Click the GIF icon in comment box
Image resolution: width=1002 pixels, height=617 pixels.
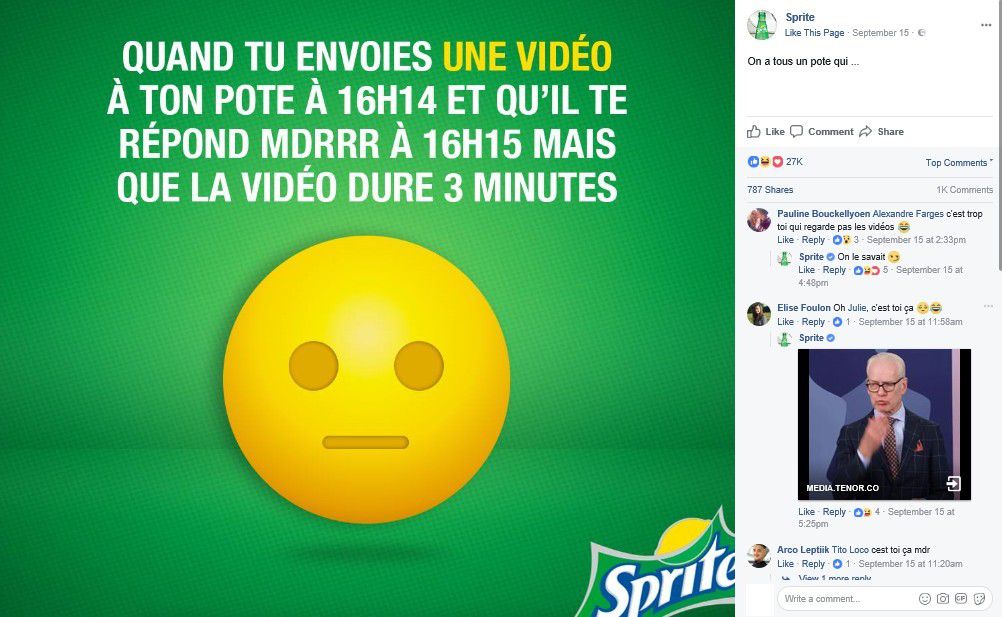pyautogui.click(x=961, y=598)
